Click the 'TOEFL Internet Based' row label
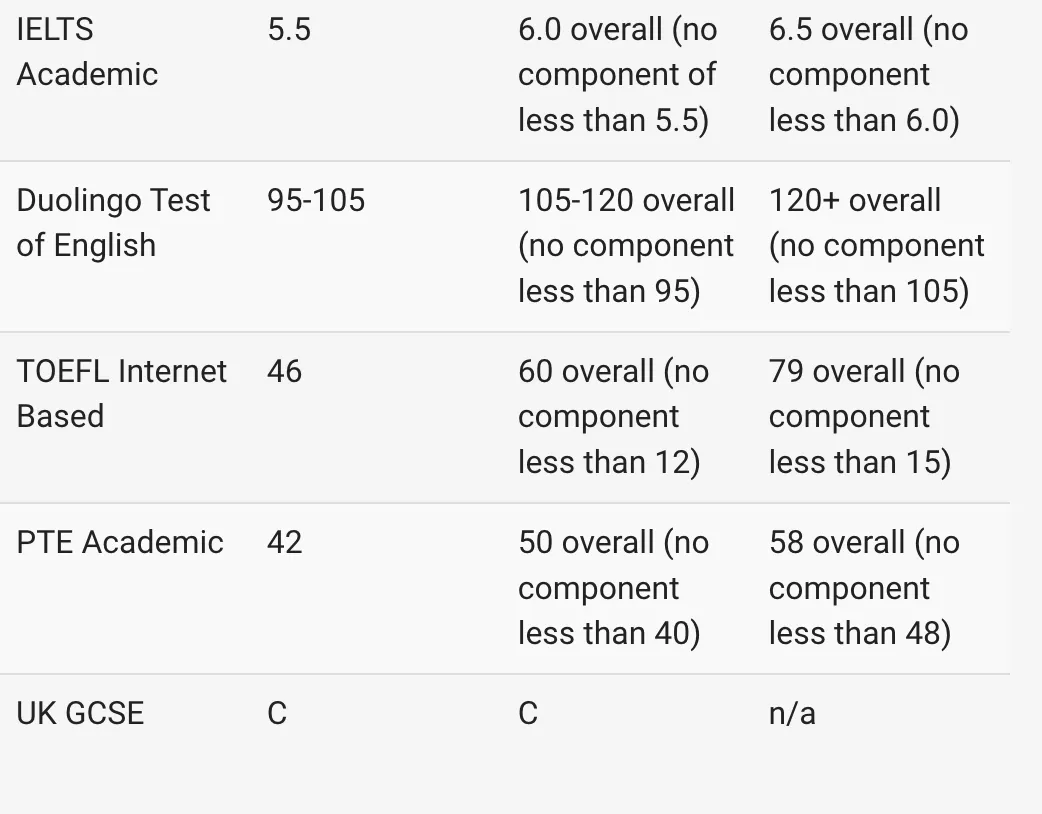The height and width of the screenshot is (814, 1042). pos(121,393)
